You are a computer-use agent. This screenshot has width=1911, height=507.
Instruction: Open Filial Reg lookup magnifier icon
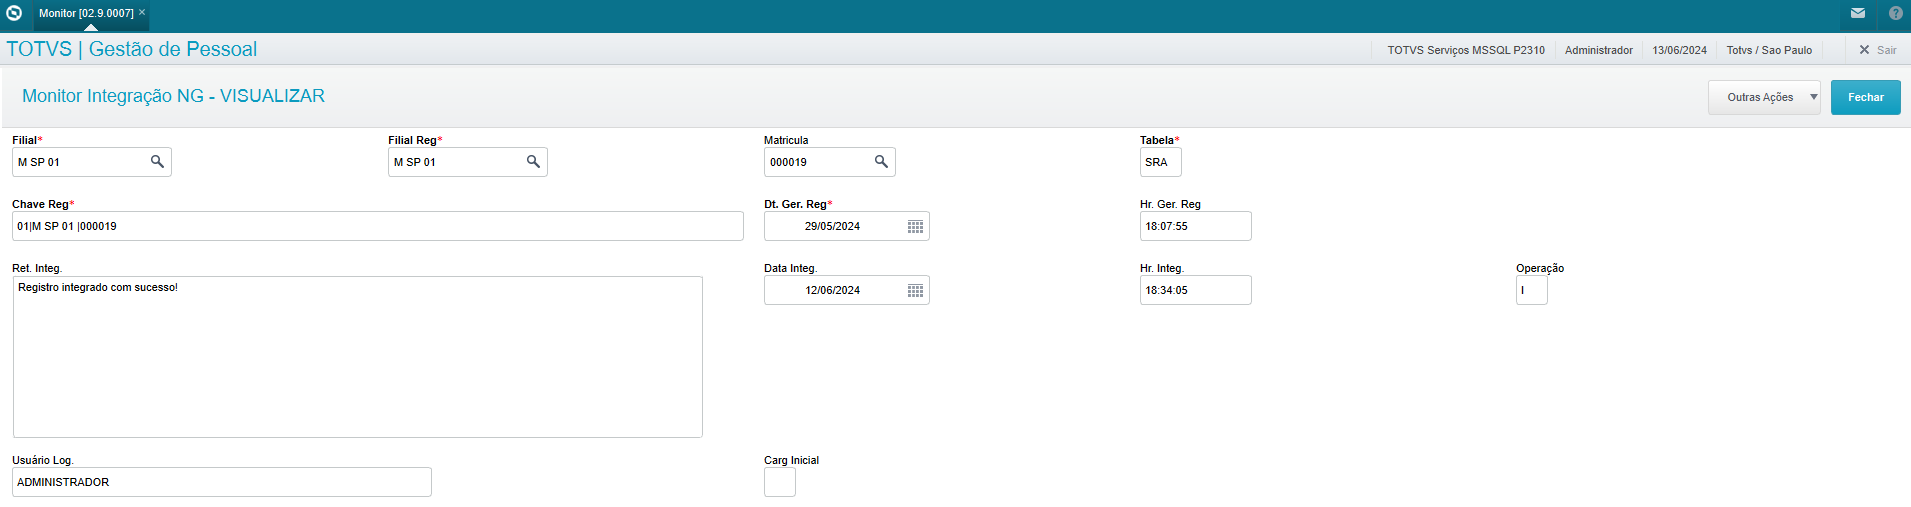click(533, 161)
